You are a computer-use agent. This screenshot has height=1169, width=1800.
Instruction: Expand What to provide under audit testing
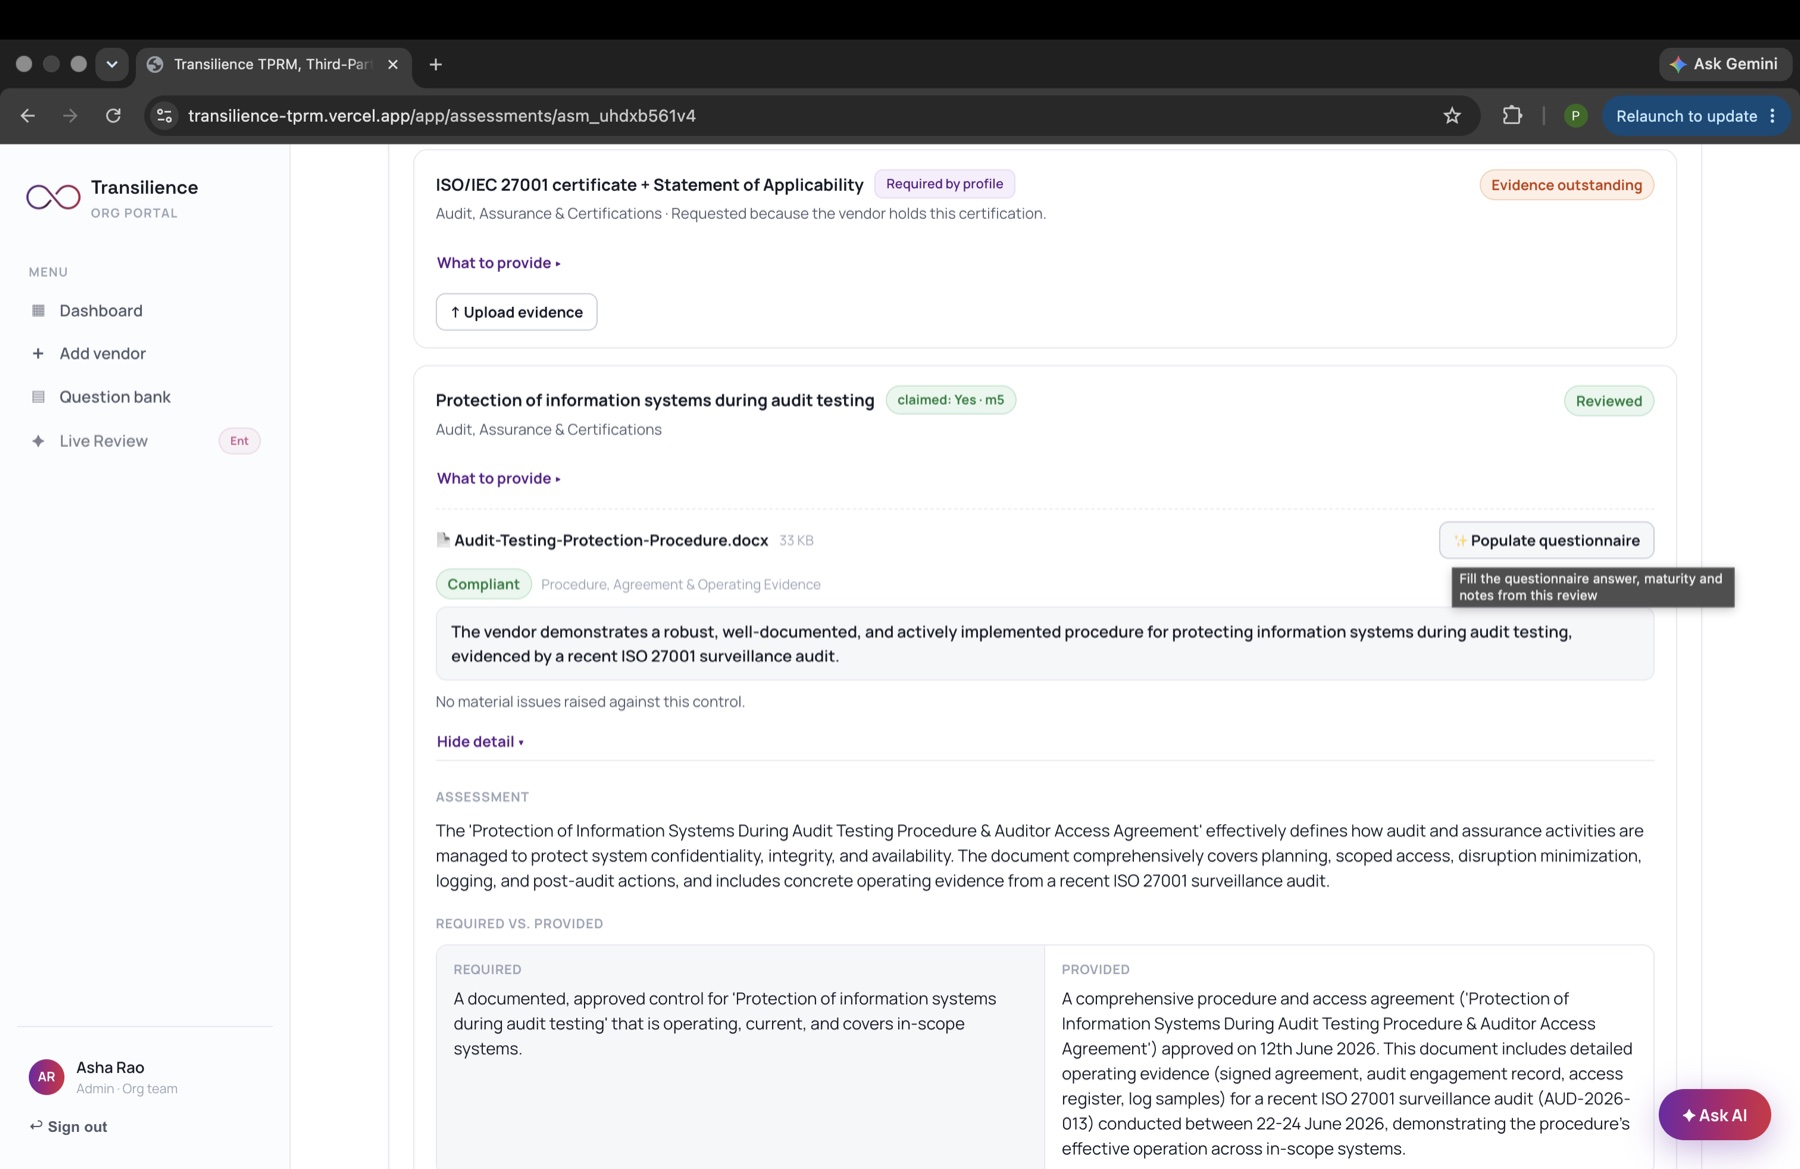click(498, 478)
